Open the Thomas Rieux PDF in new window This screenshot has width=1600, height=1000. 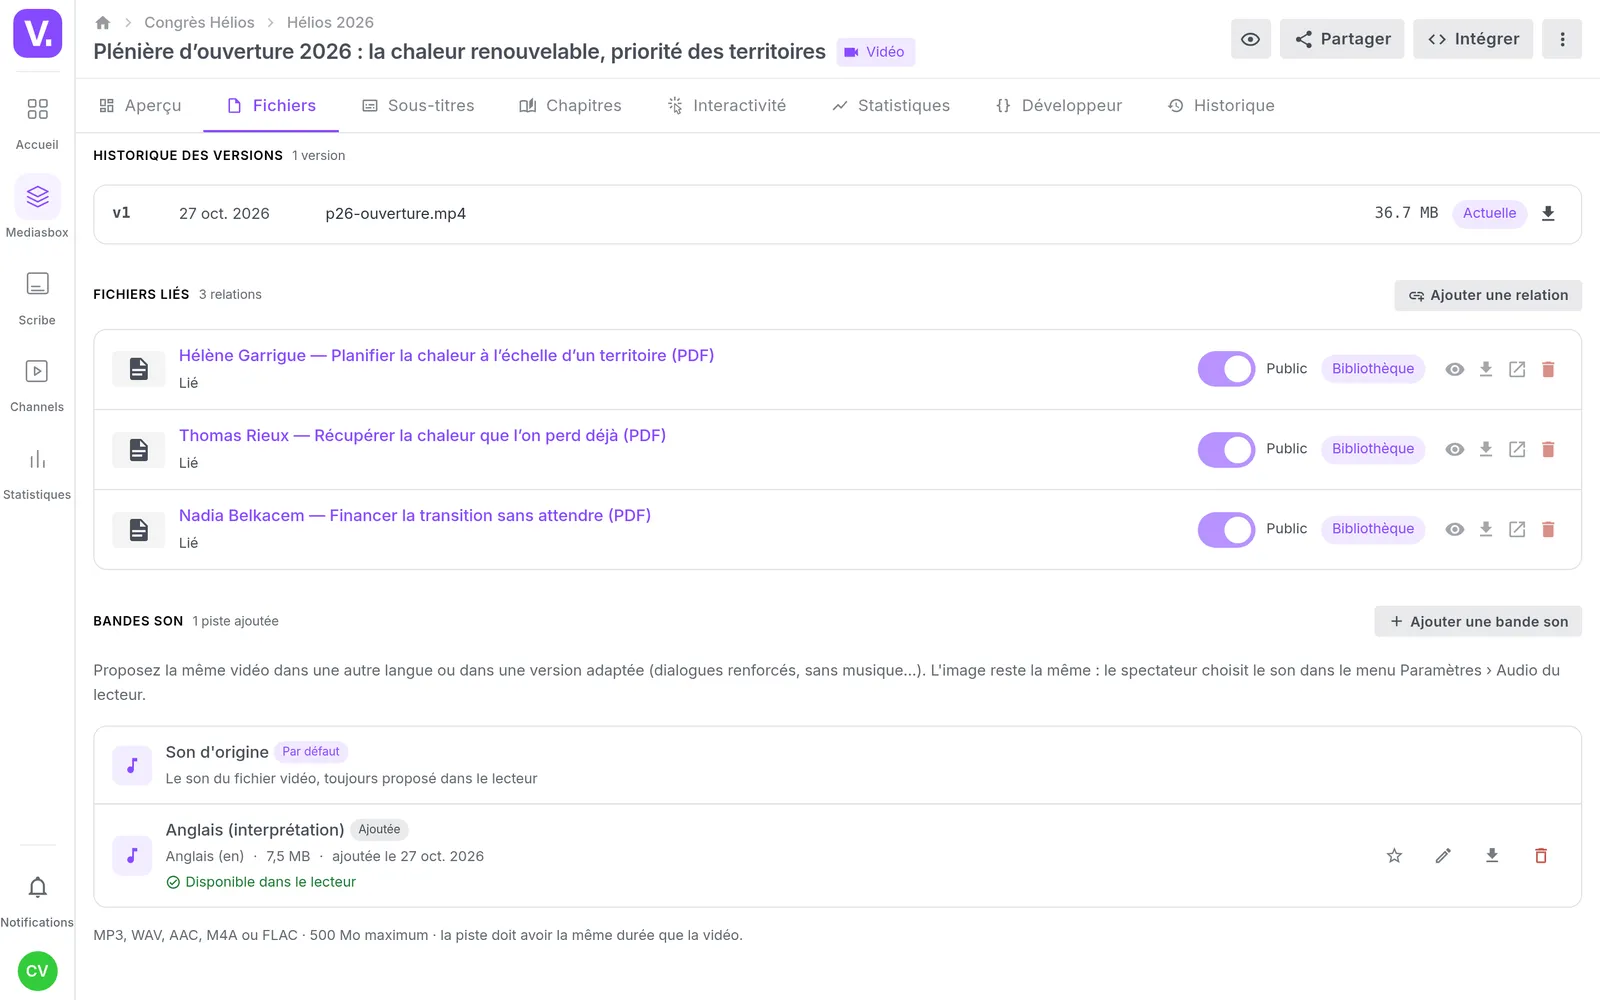pos(1517,449)
